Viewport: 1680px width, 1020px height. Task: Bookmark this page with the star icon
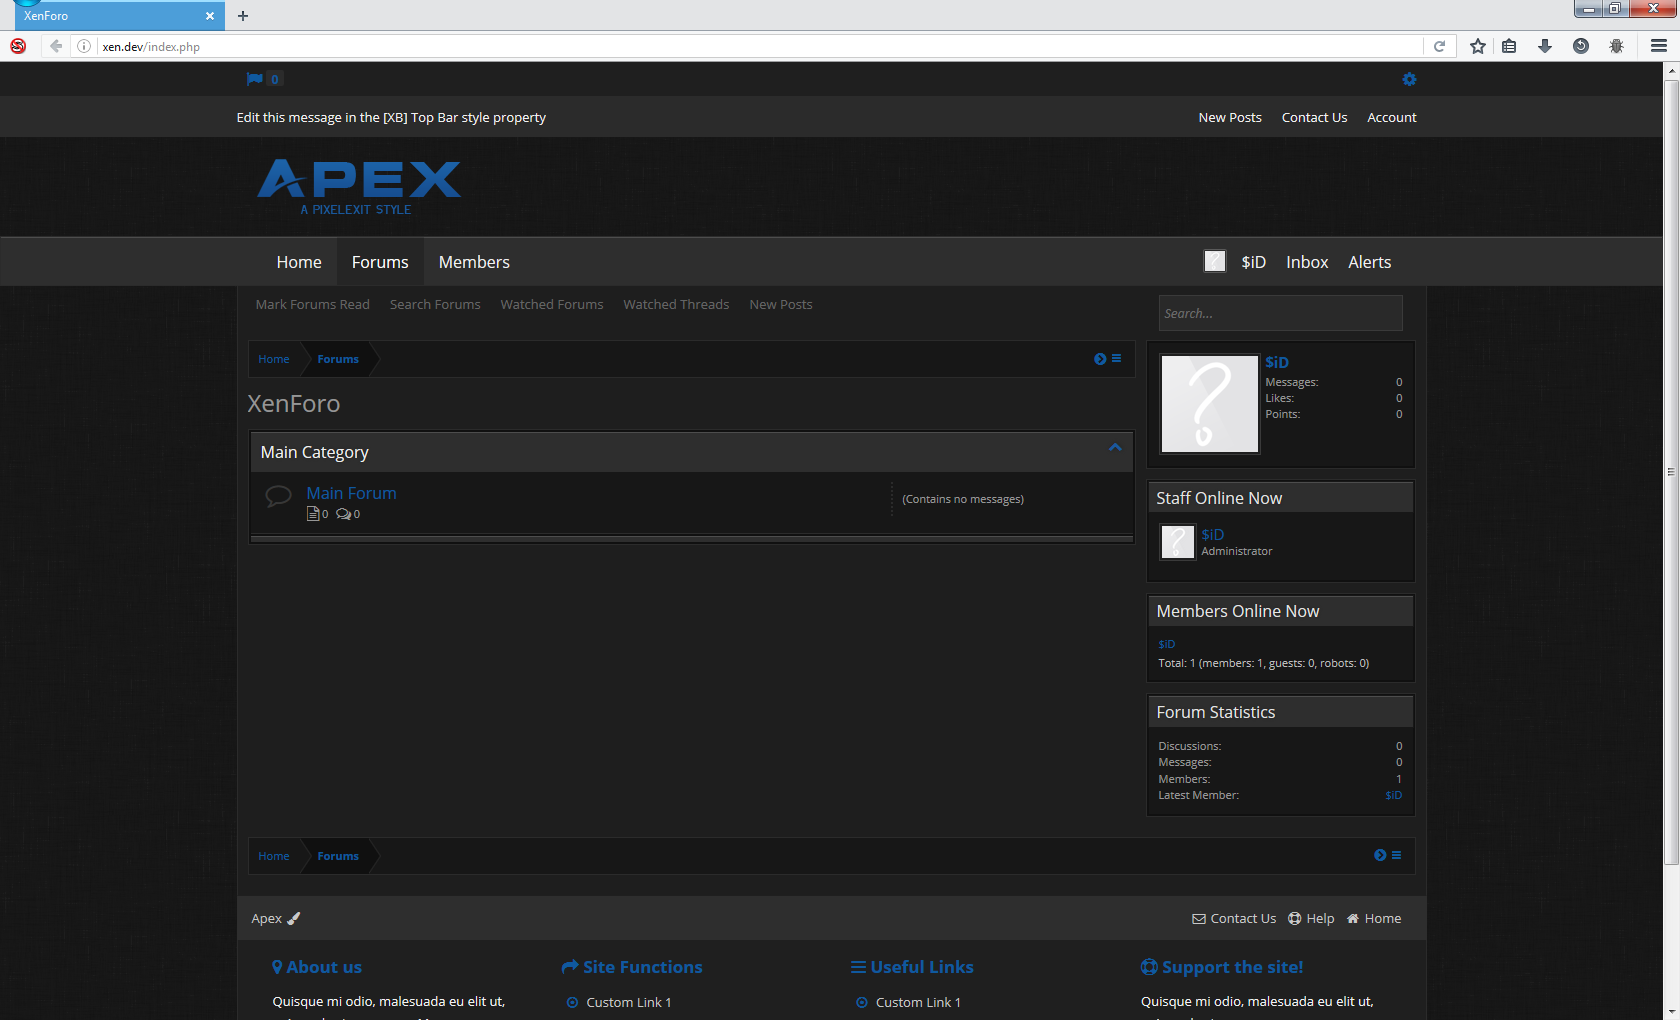pyautogui.click(x=1477, y=46)
